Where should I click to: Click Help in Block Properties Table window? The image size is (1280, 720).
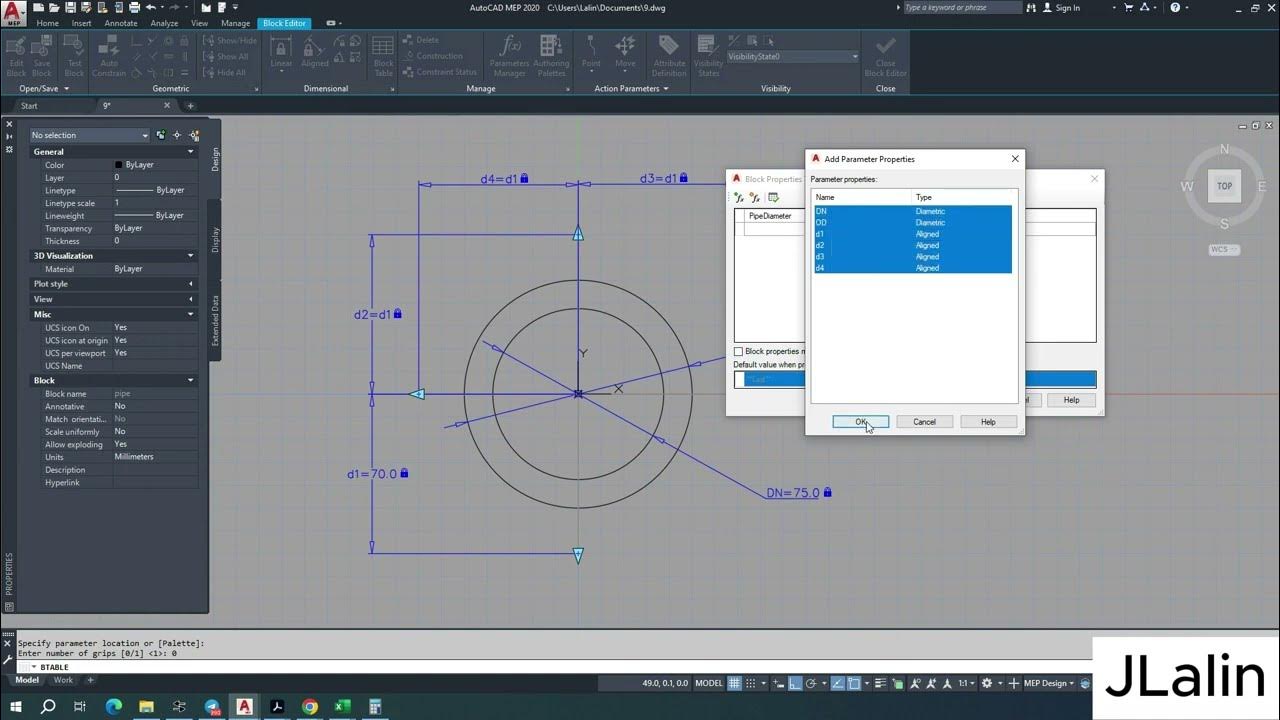point(1071,400)
